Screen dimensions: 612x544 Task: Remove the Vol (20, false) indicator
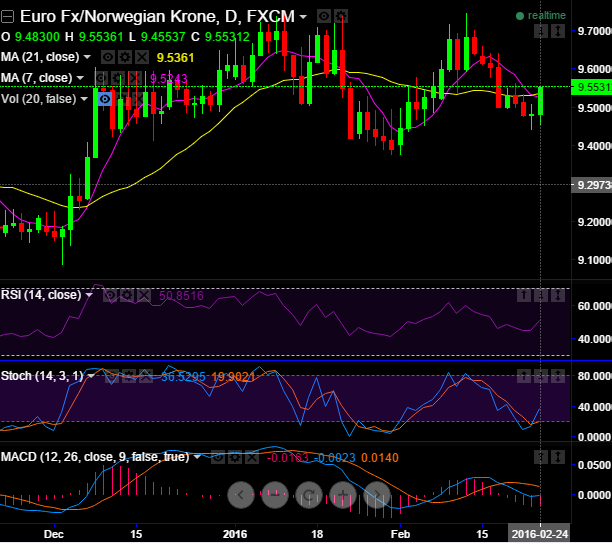coord(139,99)
